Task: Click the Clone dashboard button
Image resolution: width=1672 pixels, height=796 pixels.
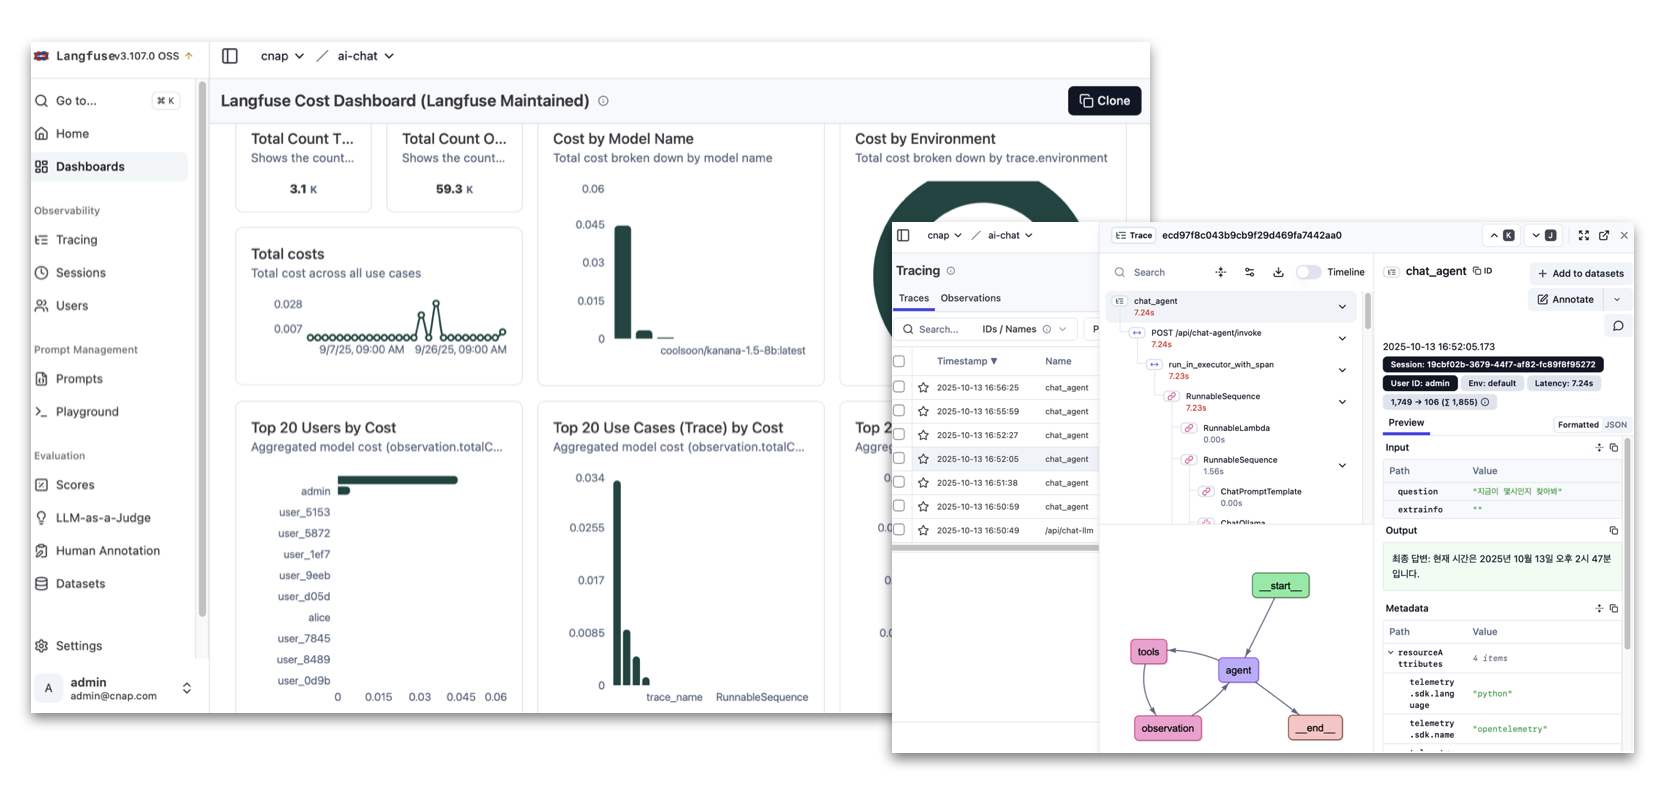Action: point(1104,101)
